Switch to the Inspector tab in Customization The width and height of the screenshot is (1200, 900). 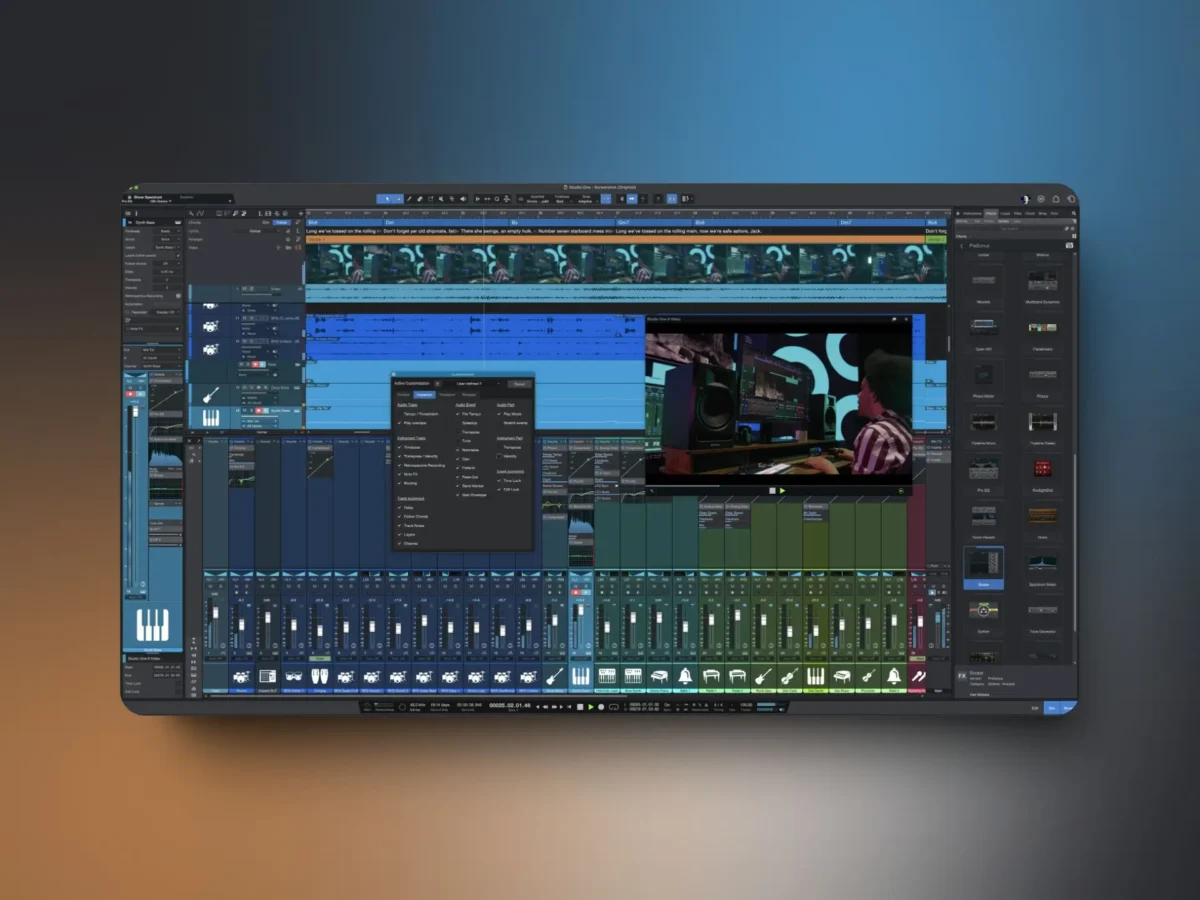coord(424,395)
